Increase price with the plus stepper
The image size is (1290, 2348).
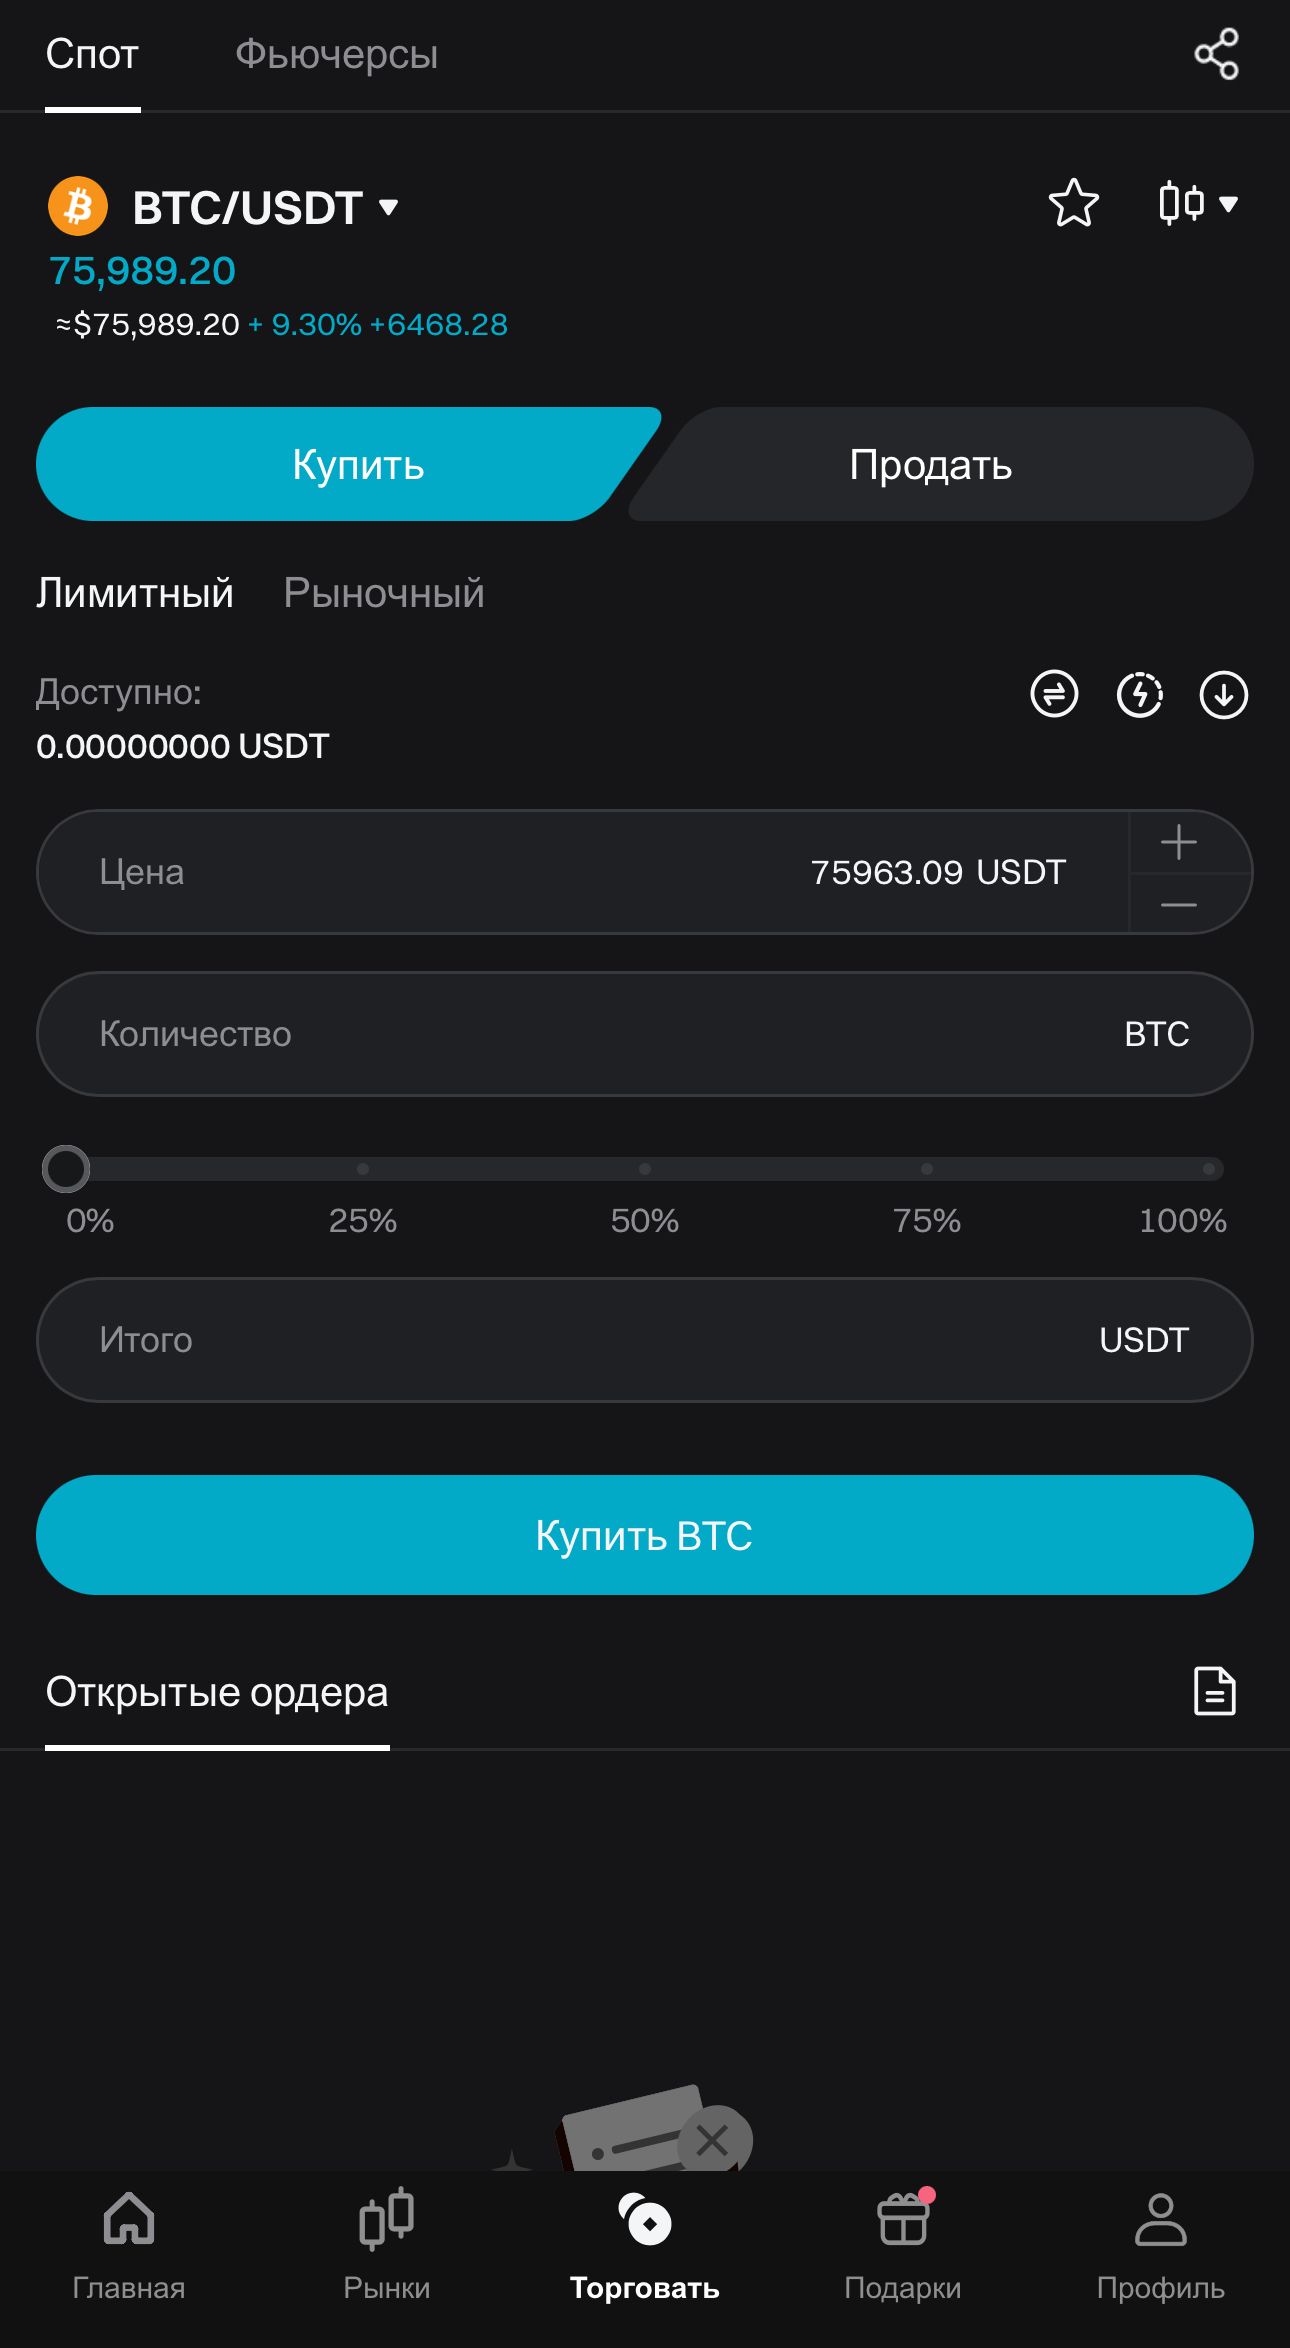click(x=1177, y=841)
